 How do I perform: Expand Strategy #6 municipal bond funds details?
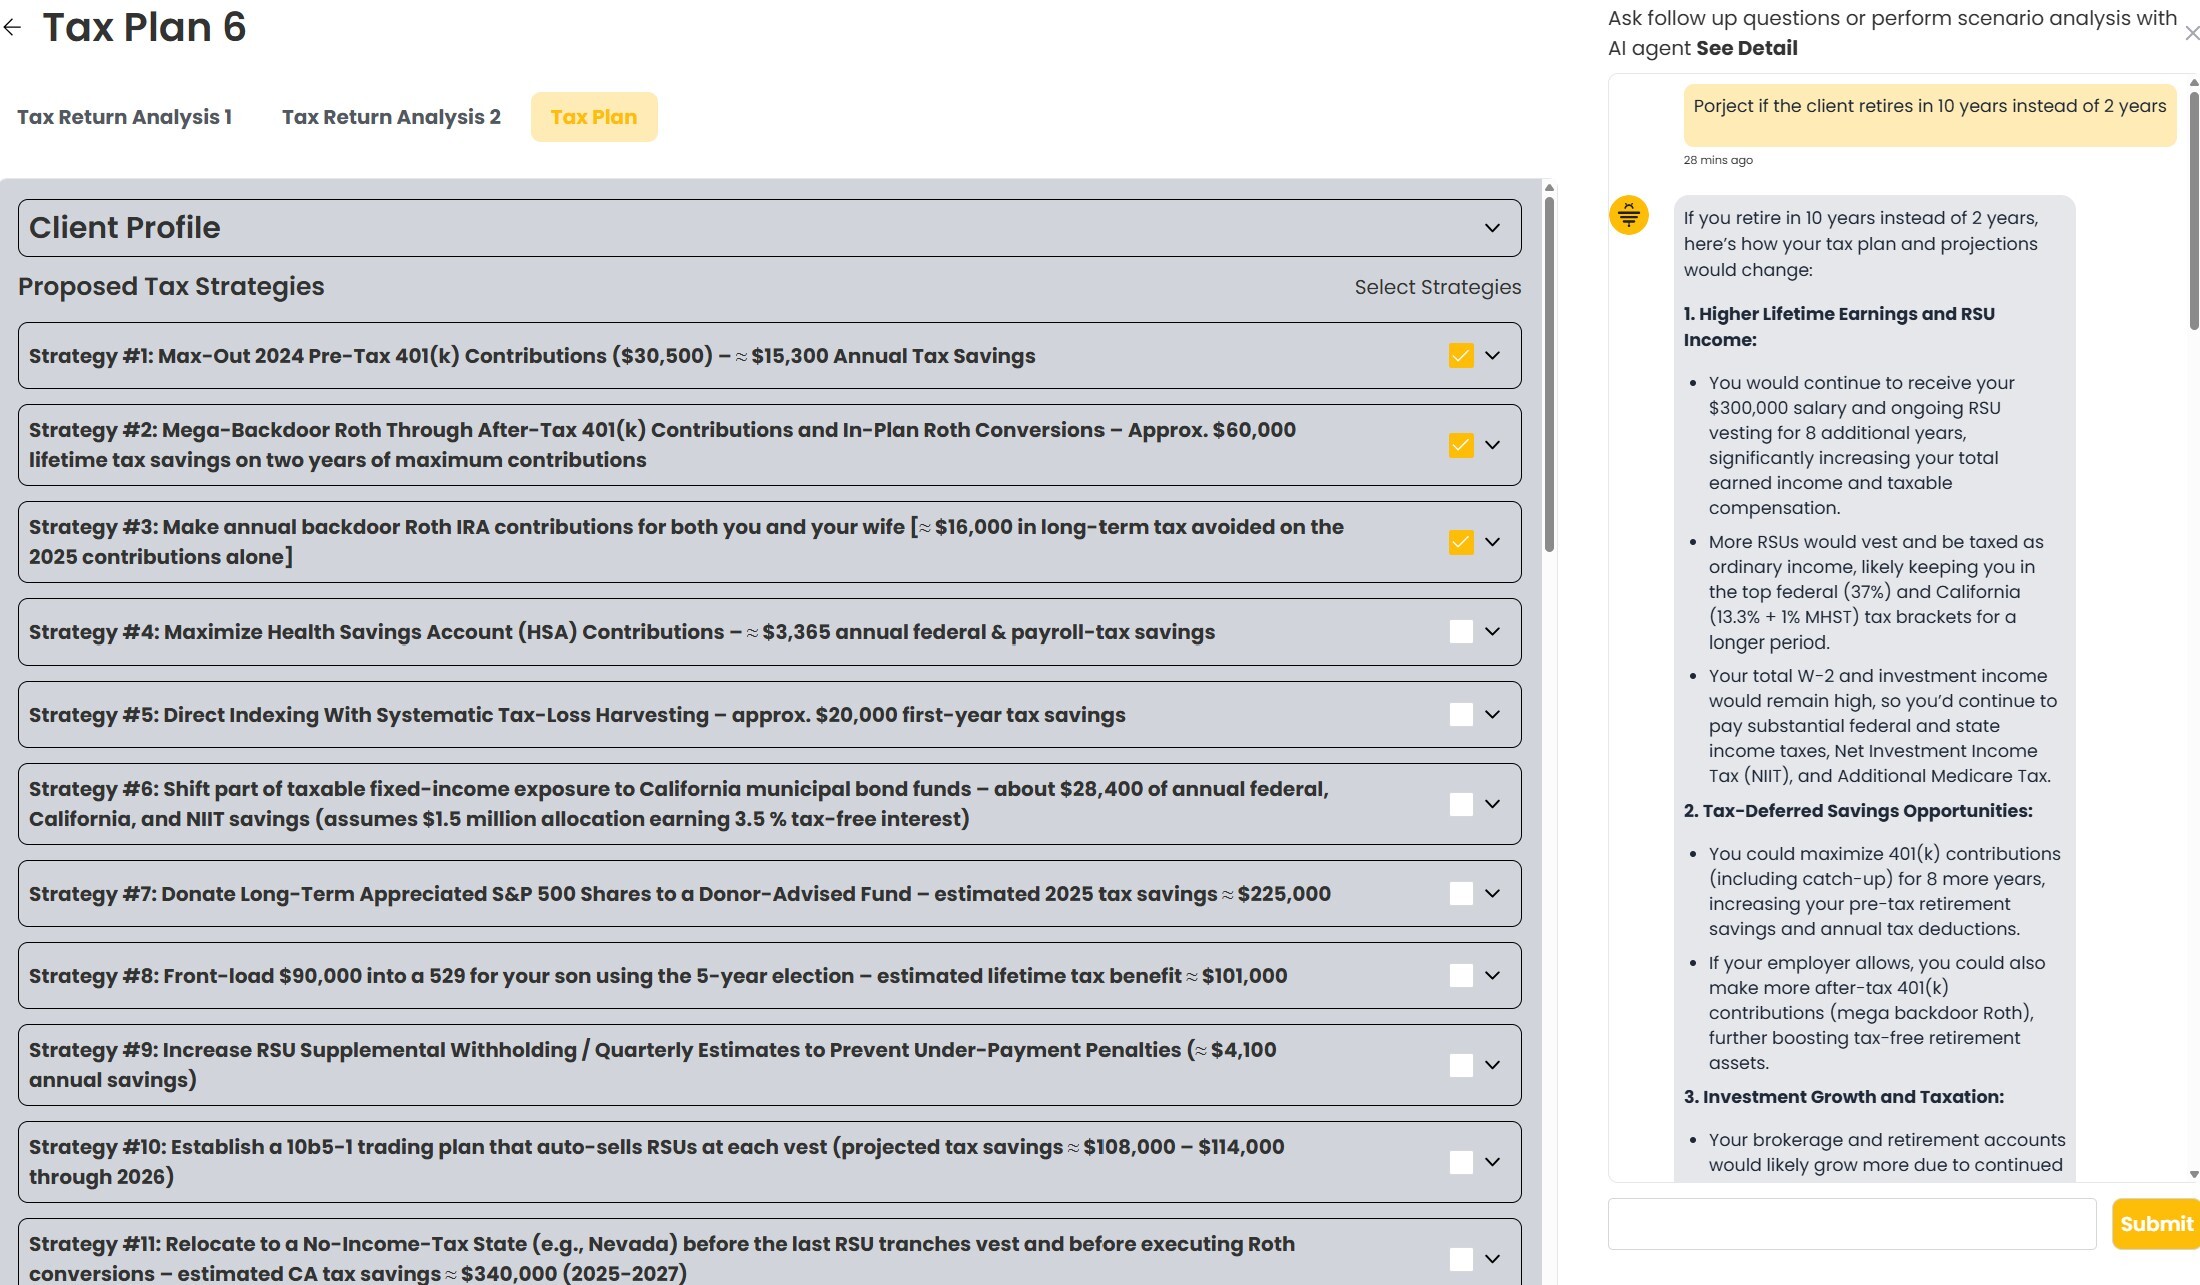tap(1492, 804)
